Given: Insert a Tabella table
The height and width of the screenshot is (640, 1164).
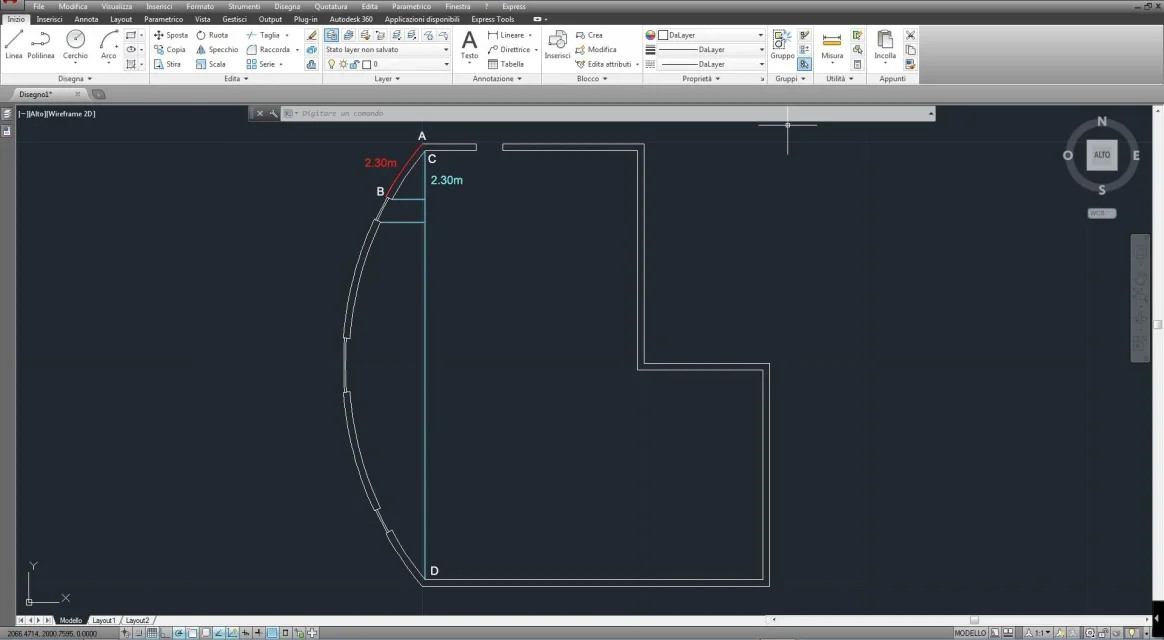Looking at the screenshot, I should (506, 65).
